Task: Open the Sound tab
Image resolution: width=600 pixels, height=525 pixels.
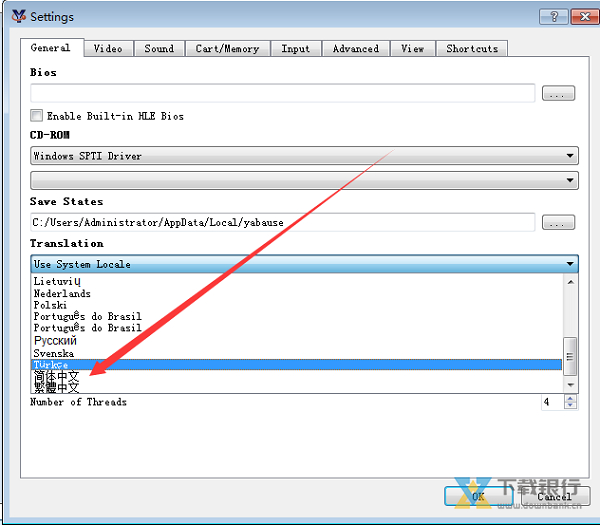Action: coord(159,48)
